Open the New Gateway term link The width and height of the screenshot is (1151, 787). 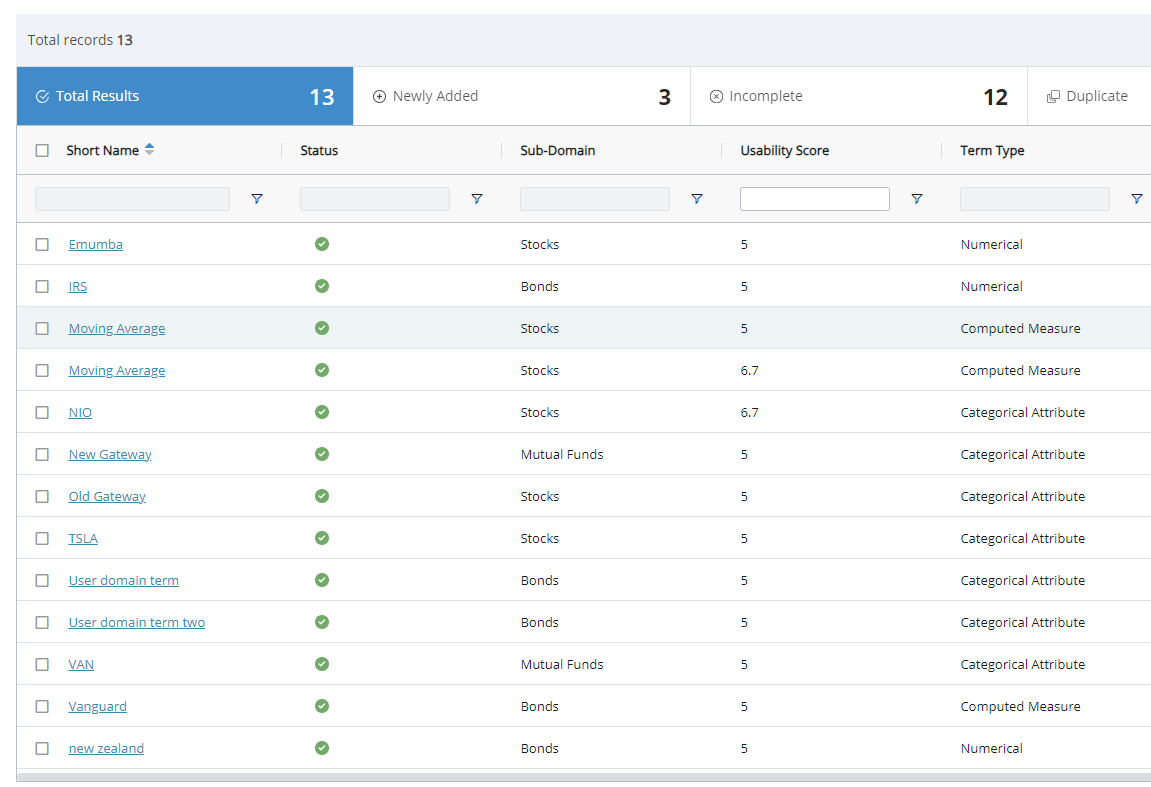(x=110, y=454)
